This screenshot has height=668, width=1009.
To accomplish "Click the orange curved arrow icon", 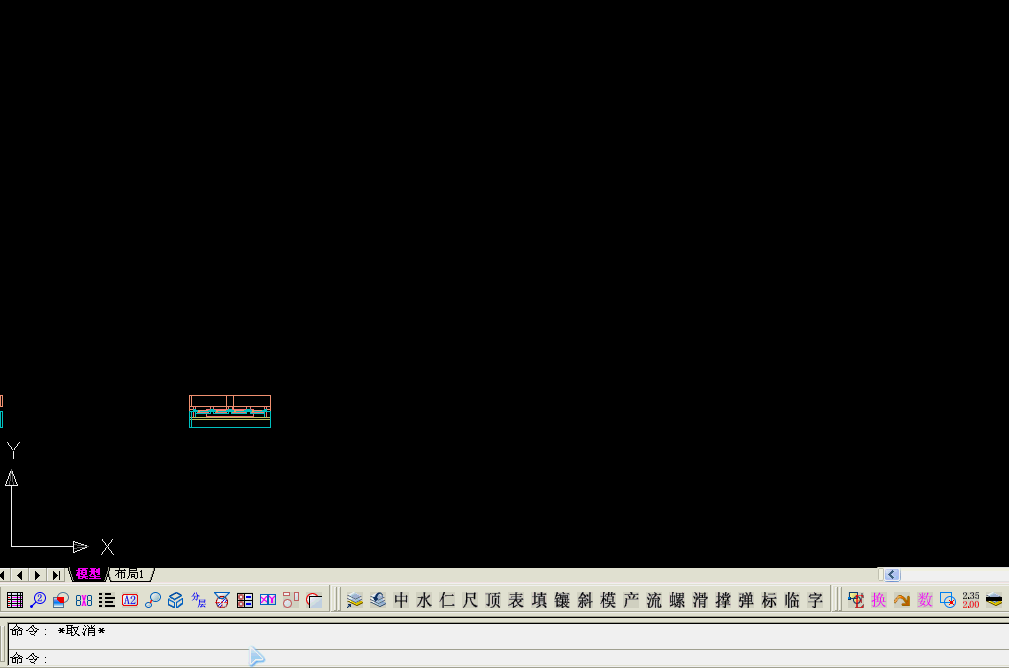I will (x=902, y=600).
